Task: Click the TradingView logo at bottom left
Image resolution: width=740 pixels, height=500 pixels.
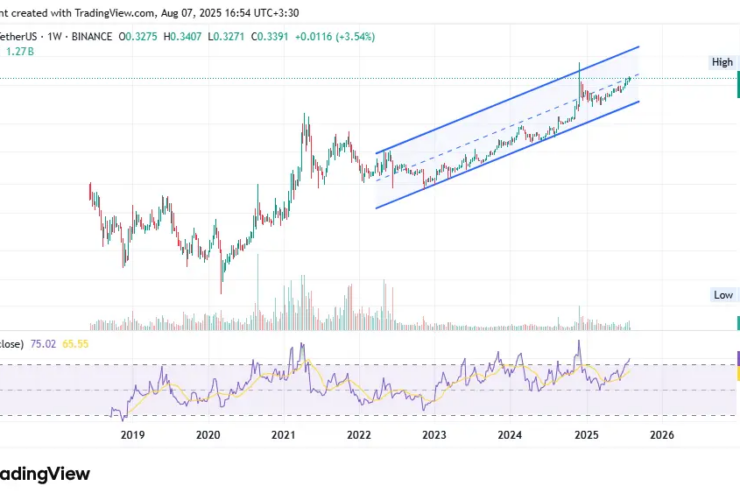Action: (x=44, y=473)
